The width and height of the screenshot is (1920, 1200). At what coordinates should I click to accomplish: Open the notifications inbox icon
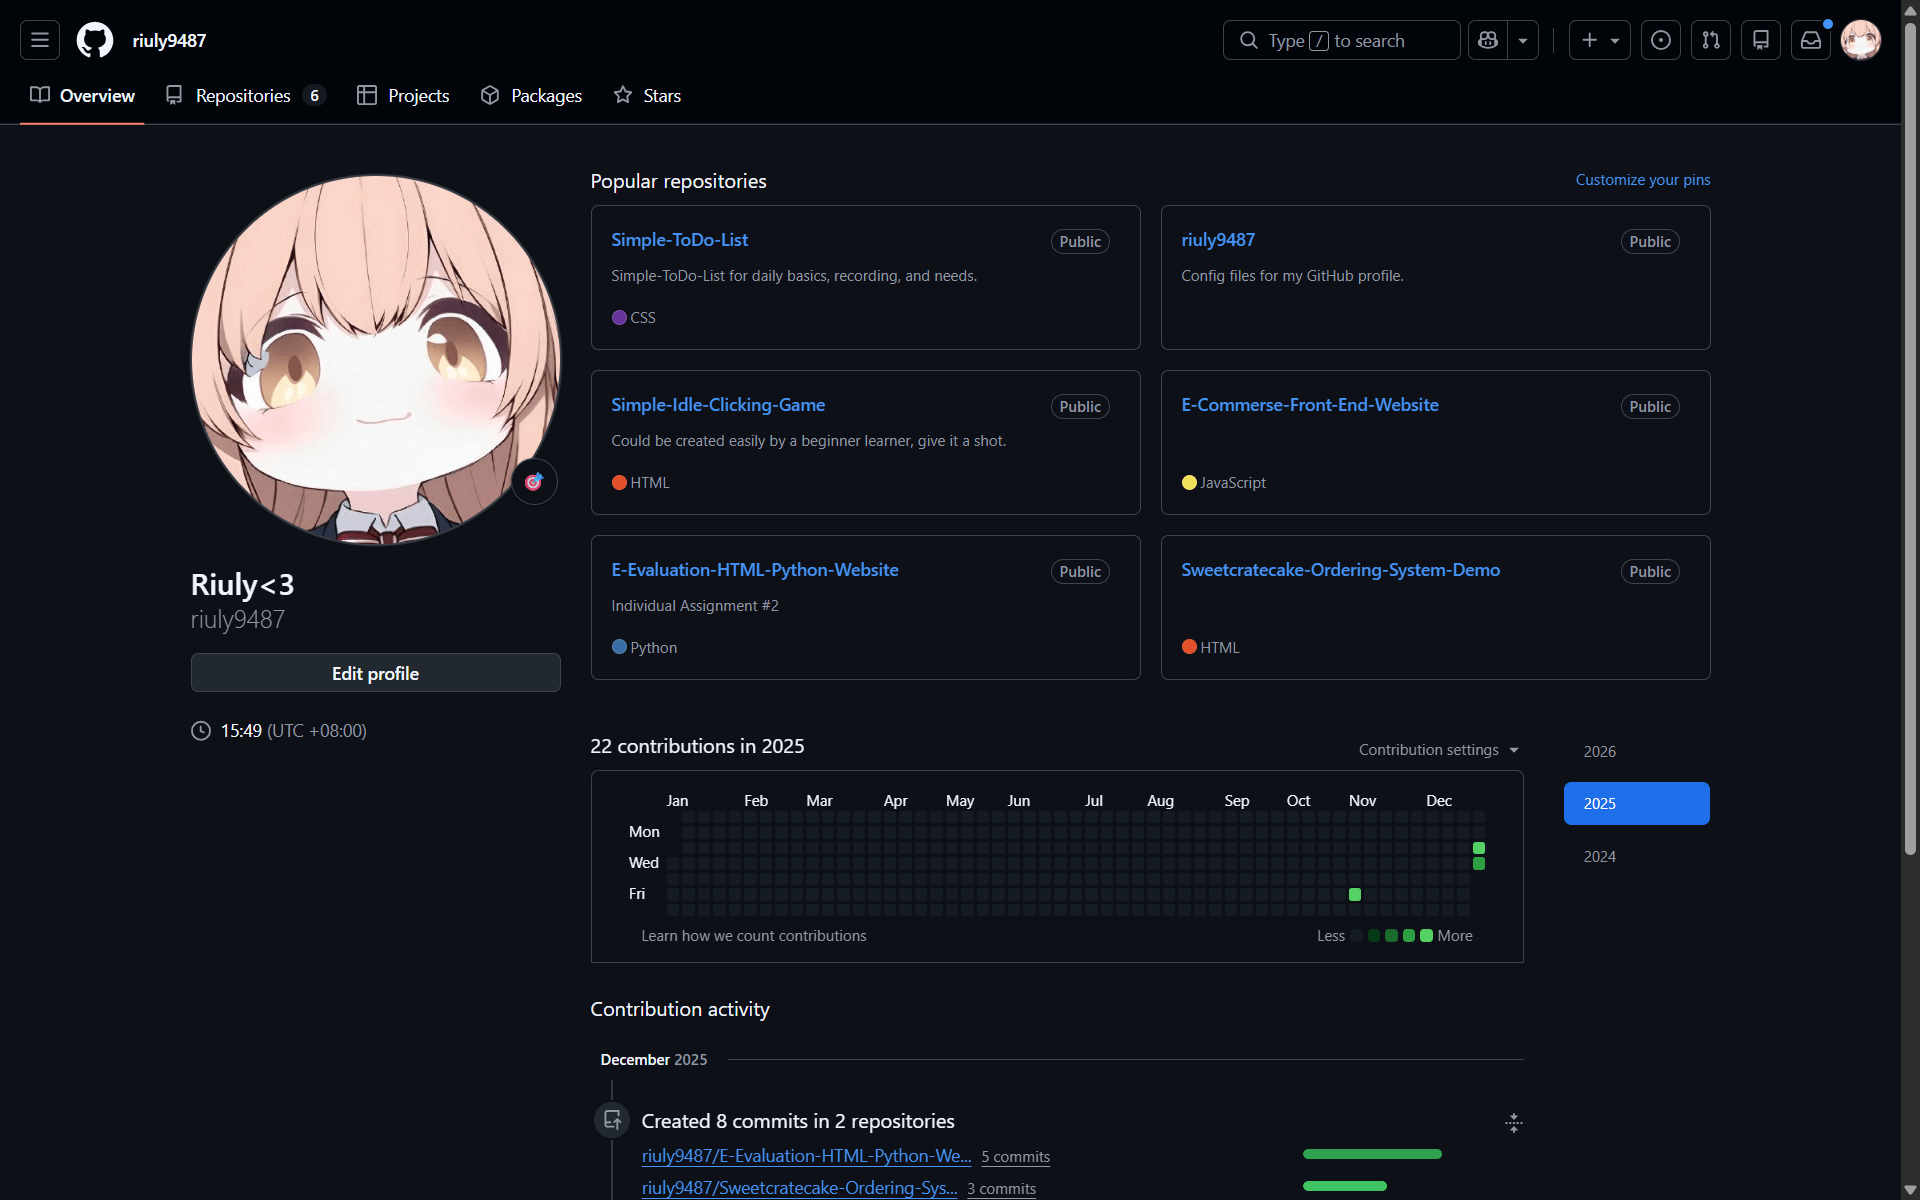pos(1810,40)
